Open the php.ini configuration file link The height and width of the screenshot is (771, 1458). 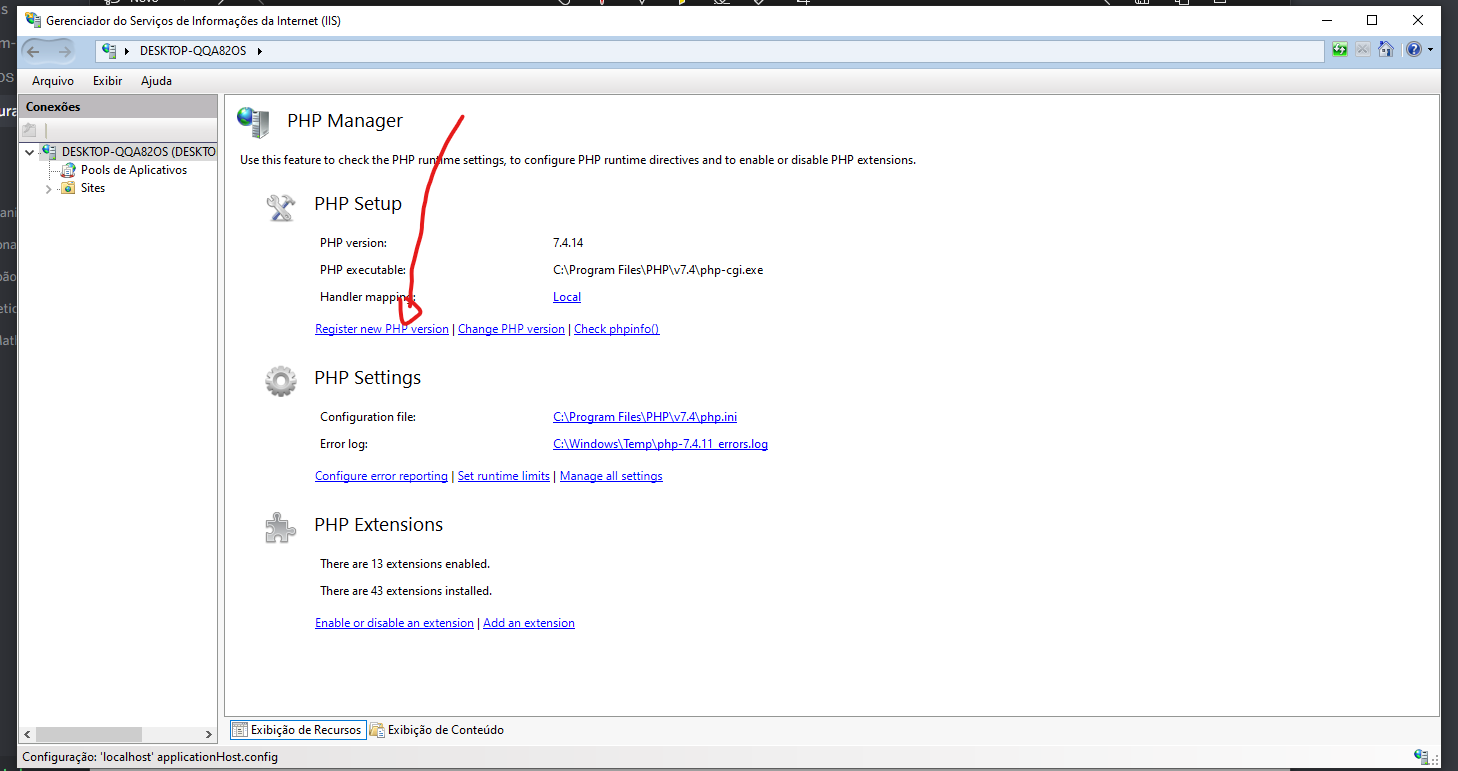click(x=644, y=417)
